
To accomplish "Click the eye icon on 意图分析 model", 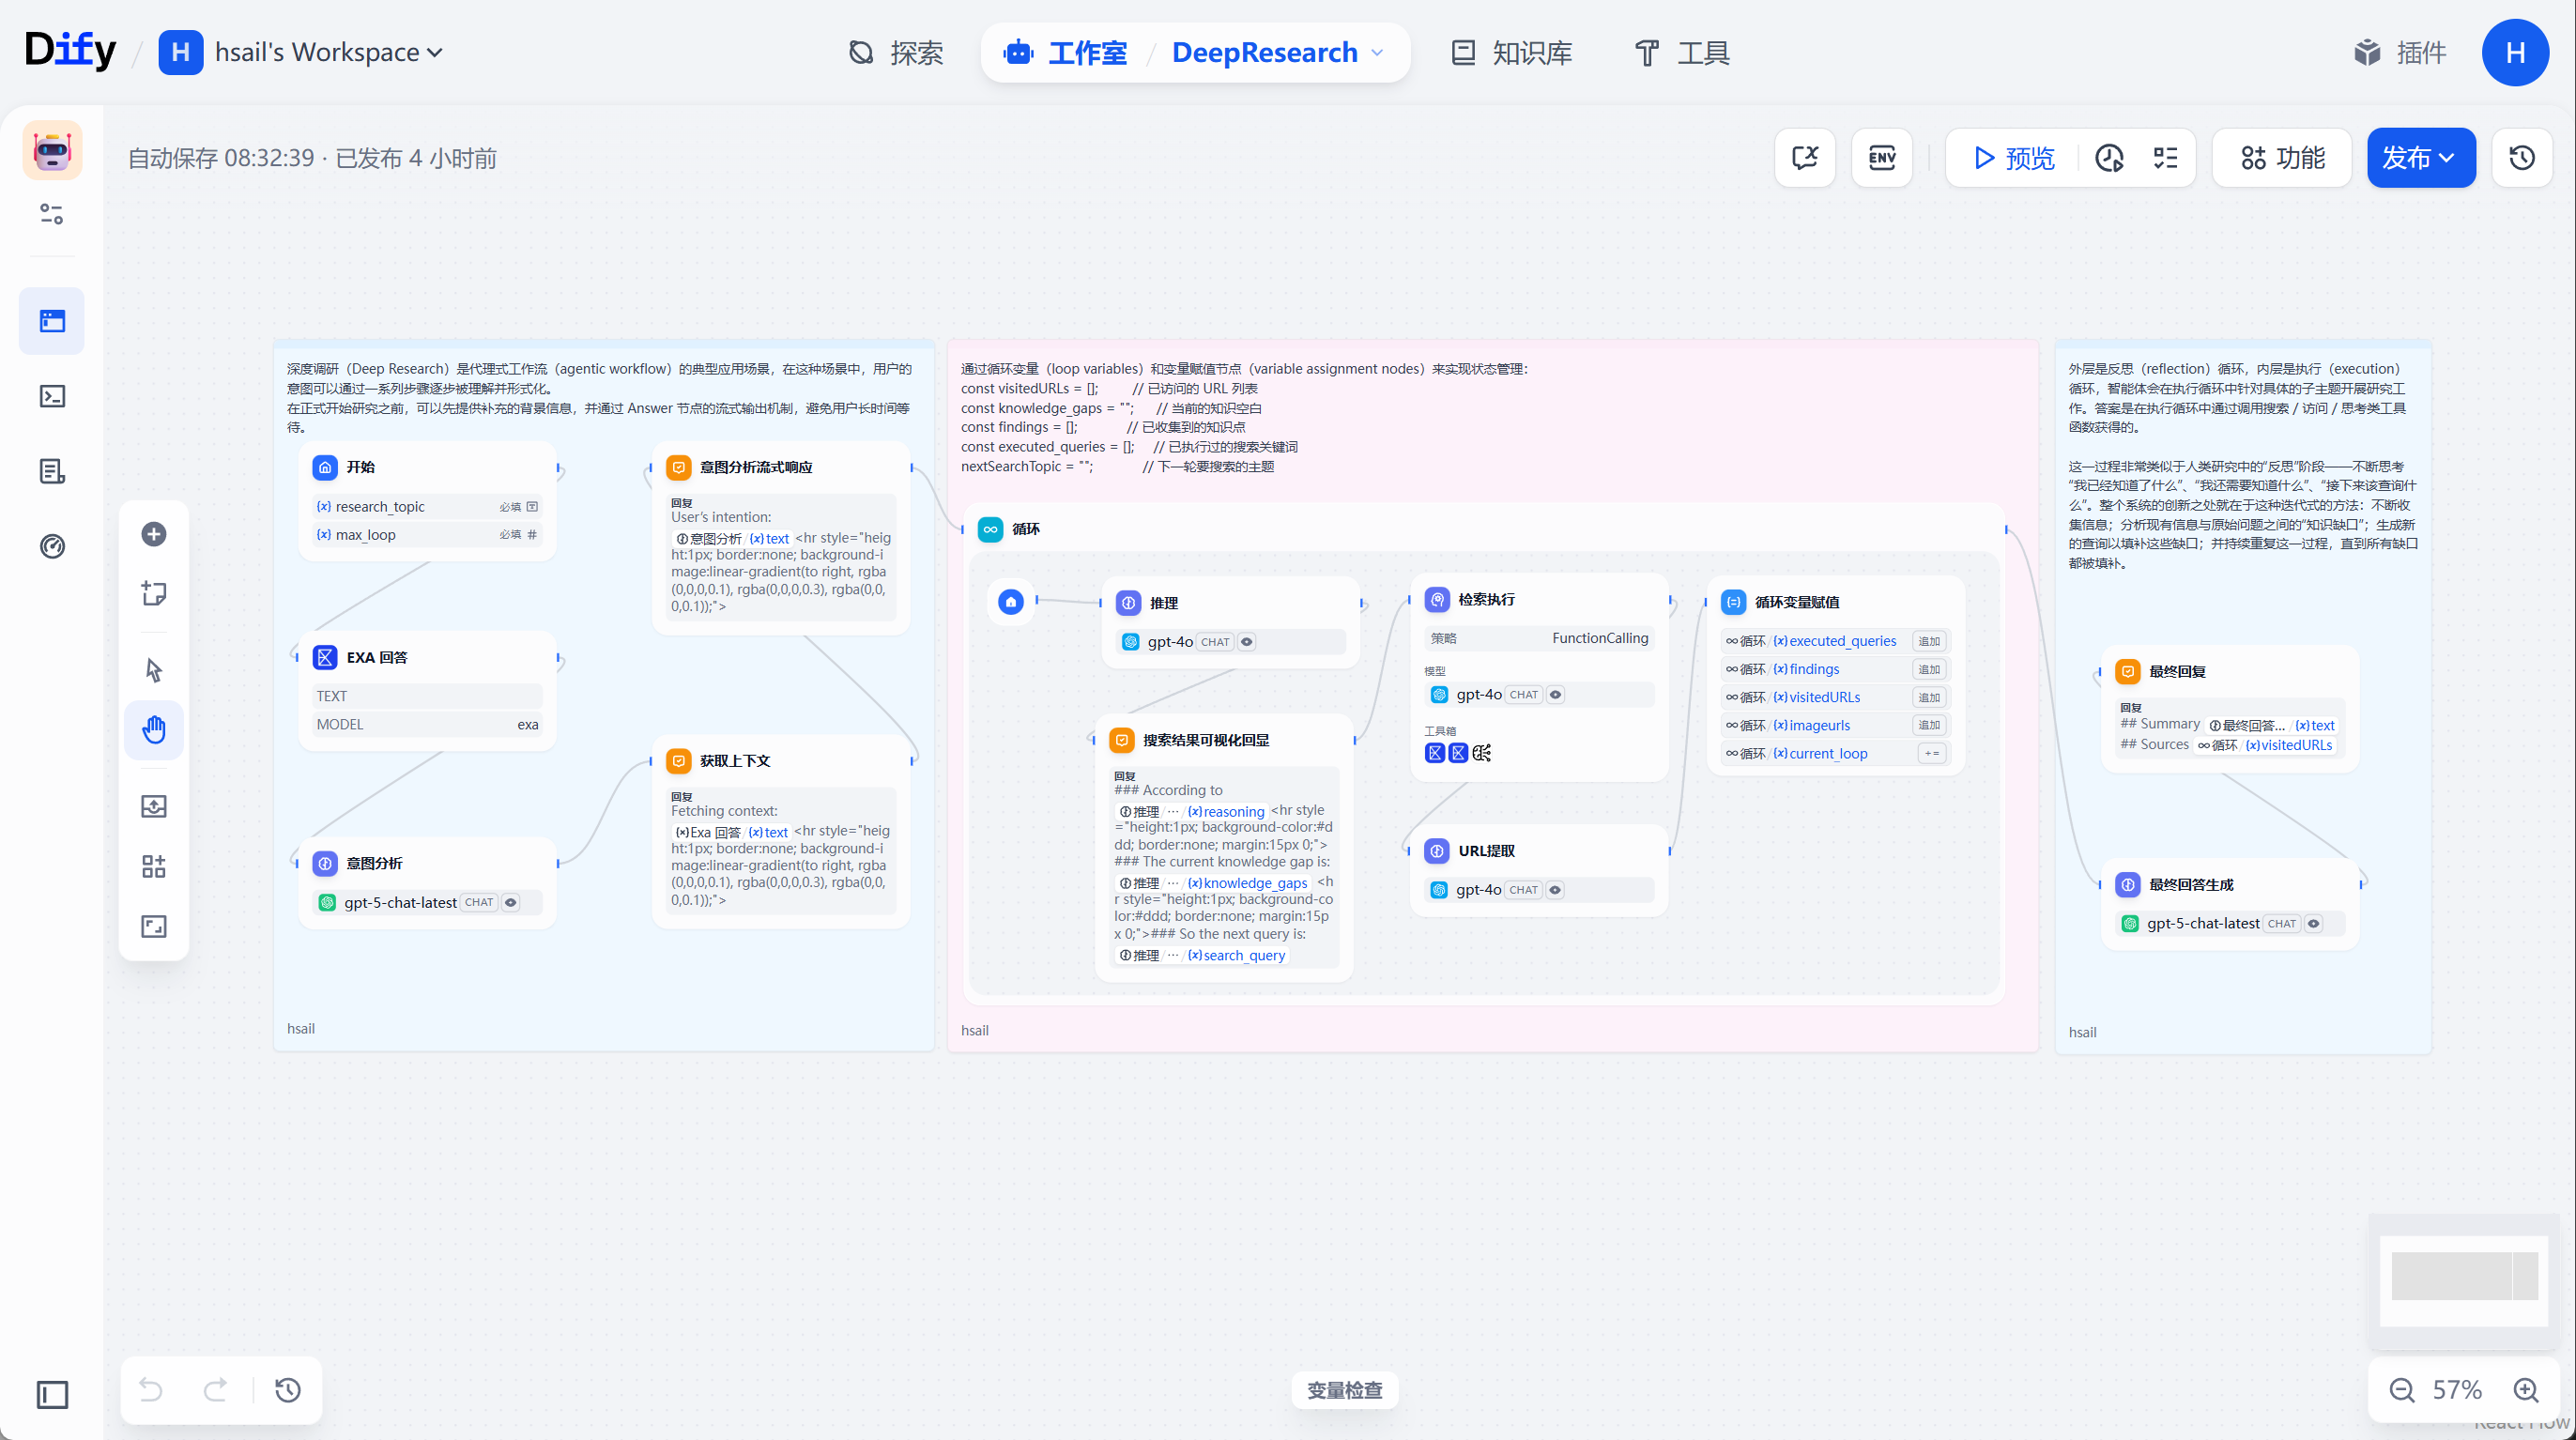I will [510, 903].
